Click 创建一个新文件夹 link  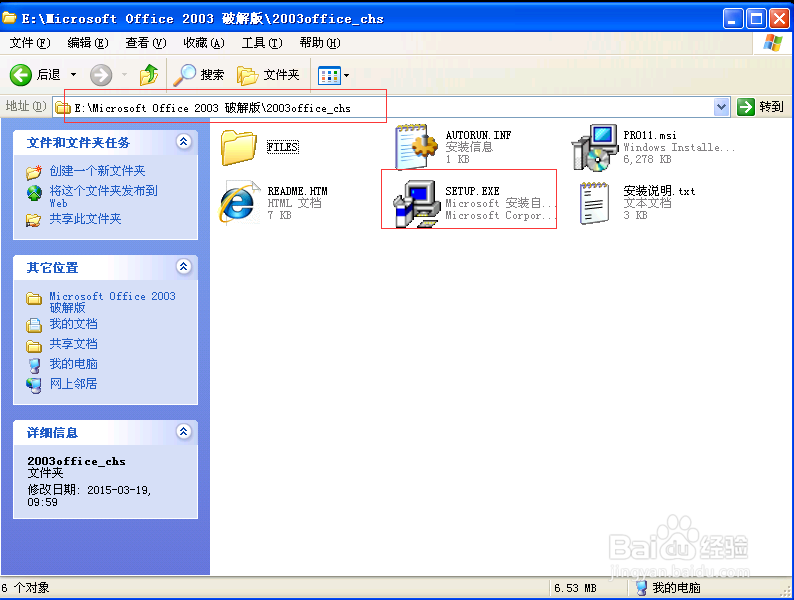point(97,171)
